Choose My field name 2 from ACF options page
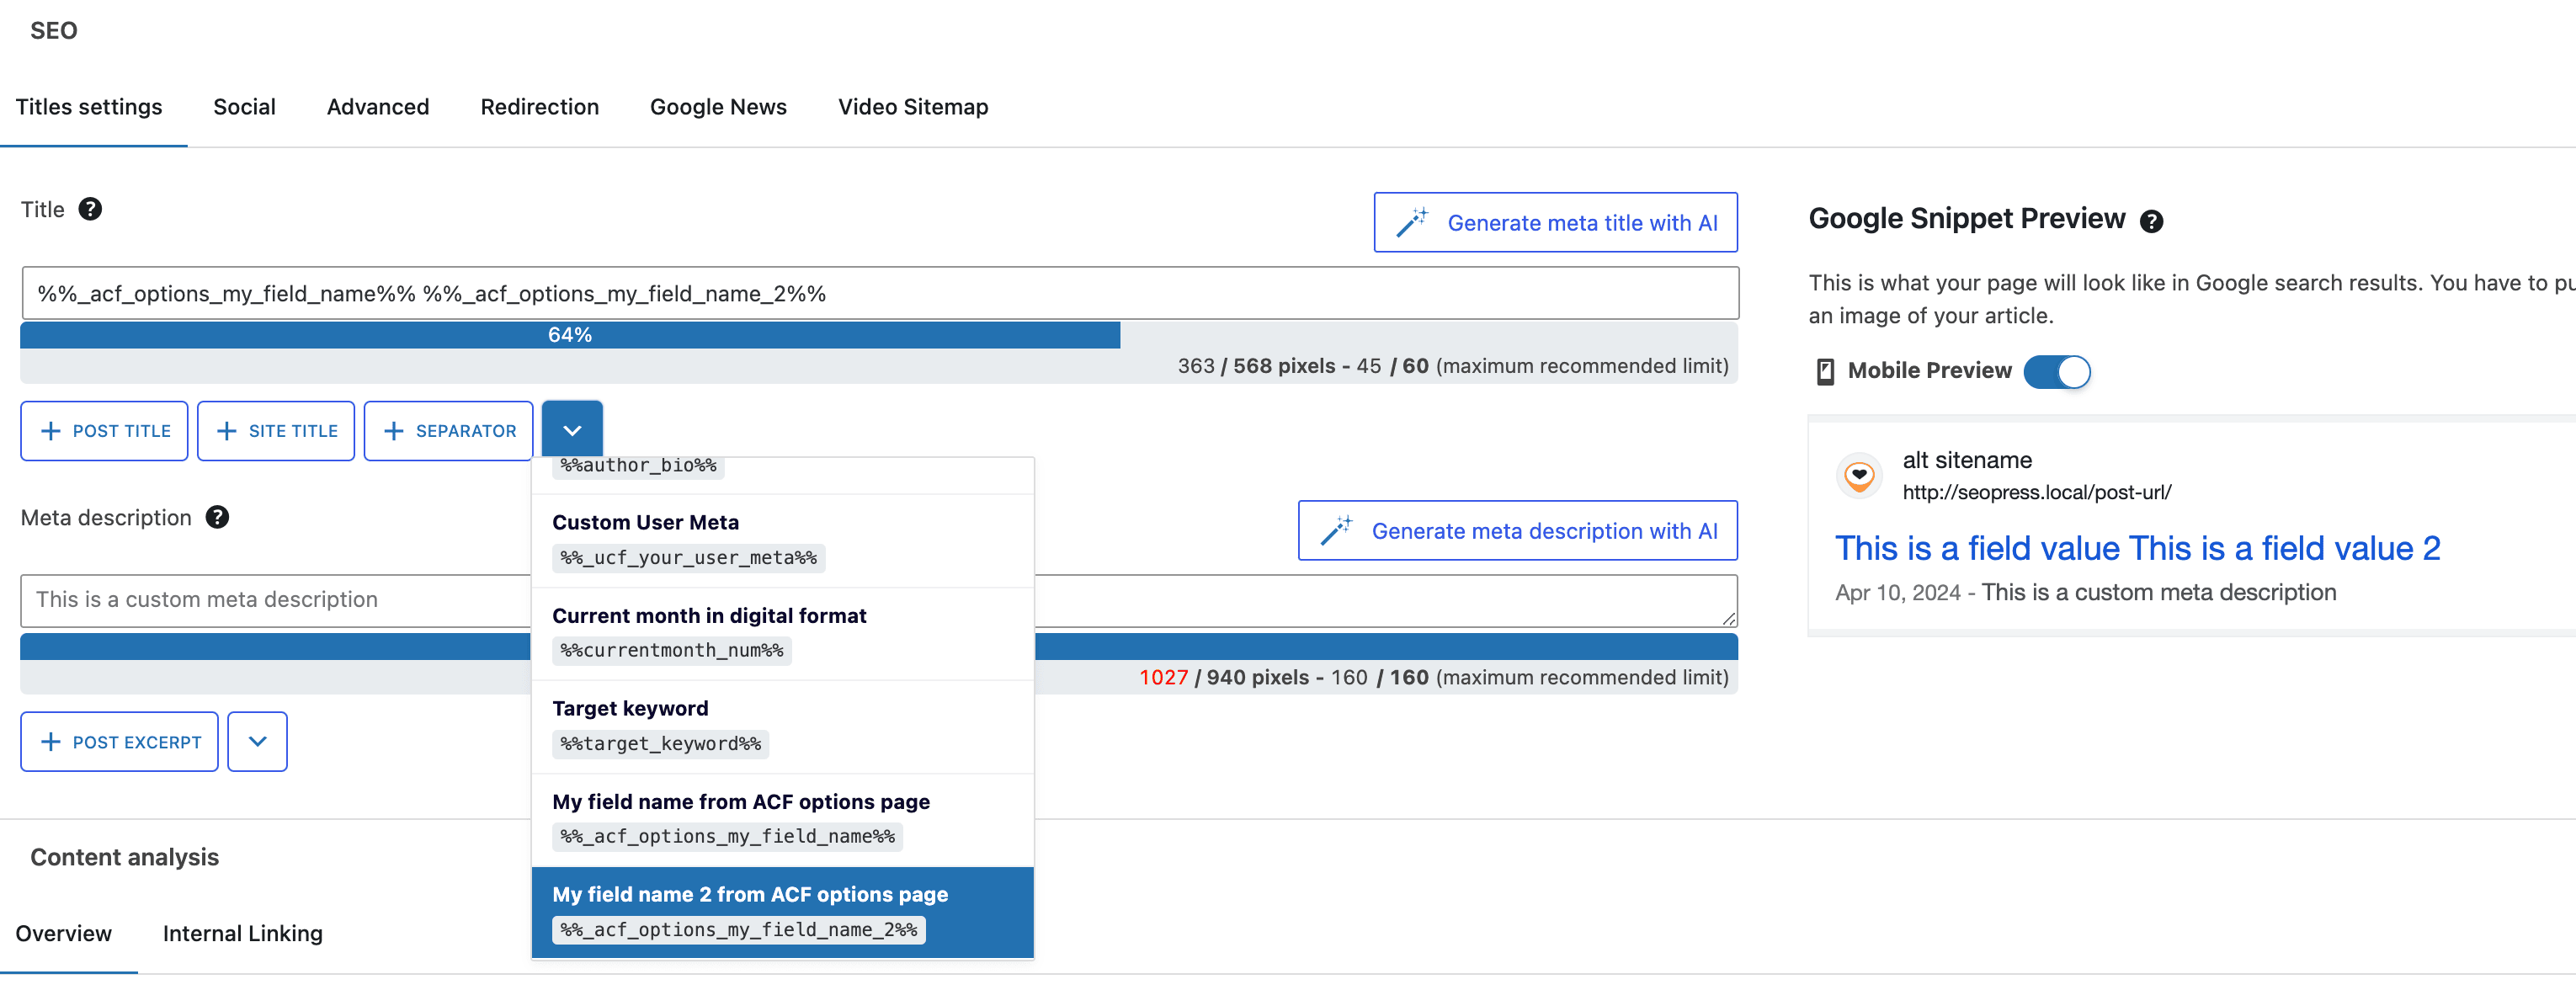2576x990 pixels. click(782, 912)
